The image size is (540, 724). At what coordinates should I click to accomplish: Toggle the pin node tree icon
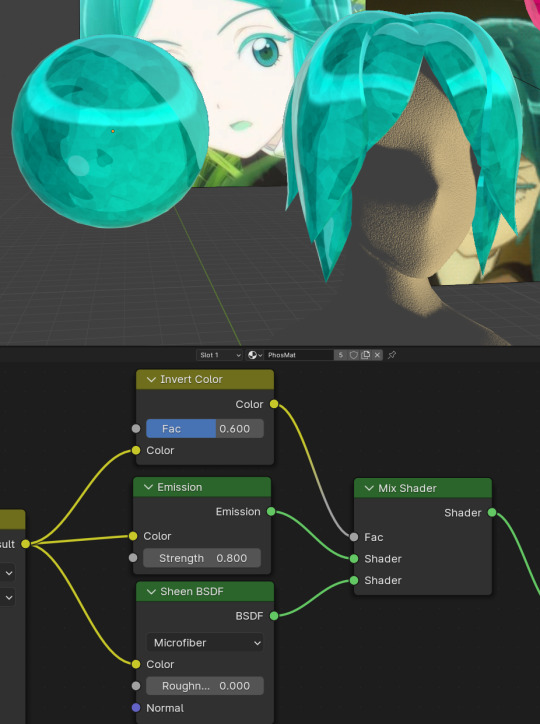point(392,355)
